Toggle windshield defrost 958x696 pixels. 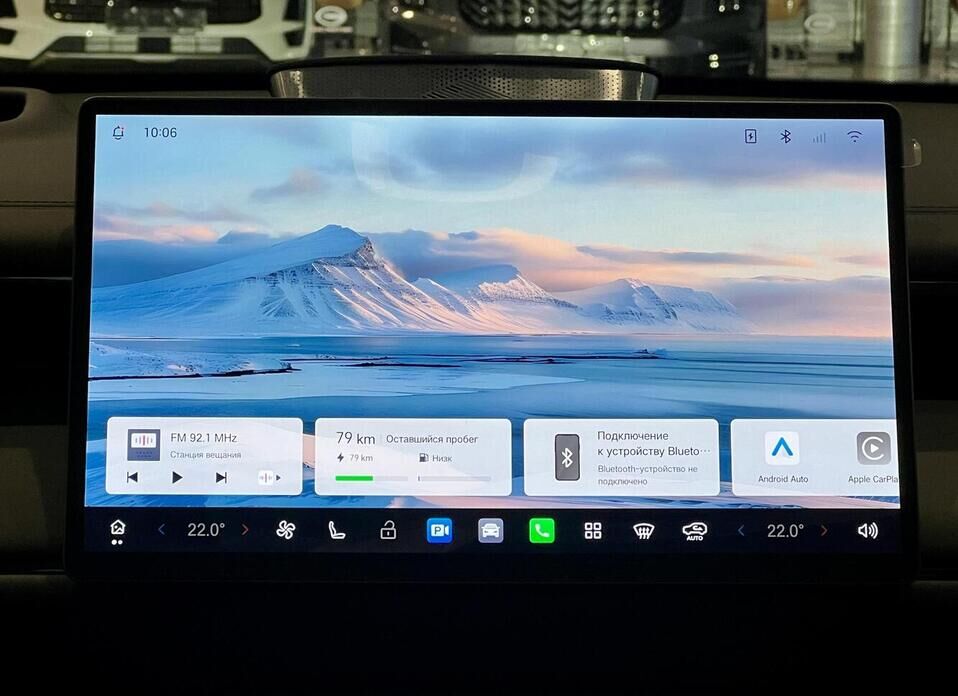(x=644, y=530)
